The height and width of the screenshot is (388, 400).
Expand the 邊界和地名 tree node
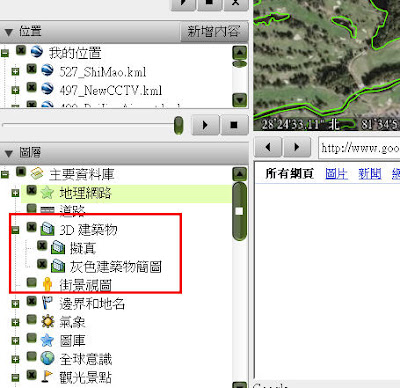15,304
